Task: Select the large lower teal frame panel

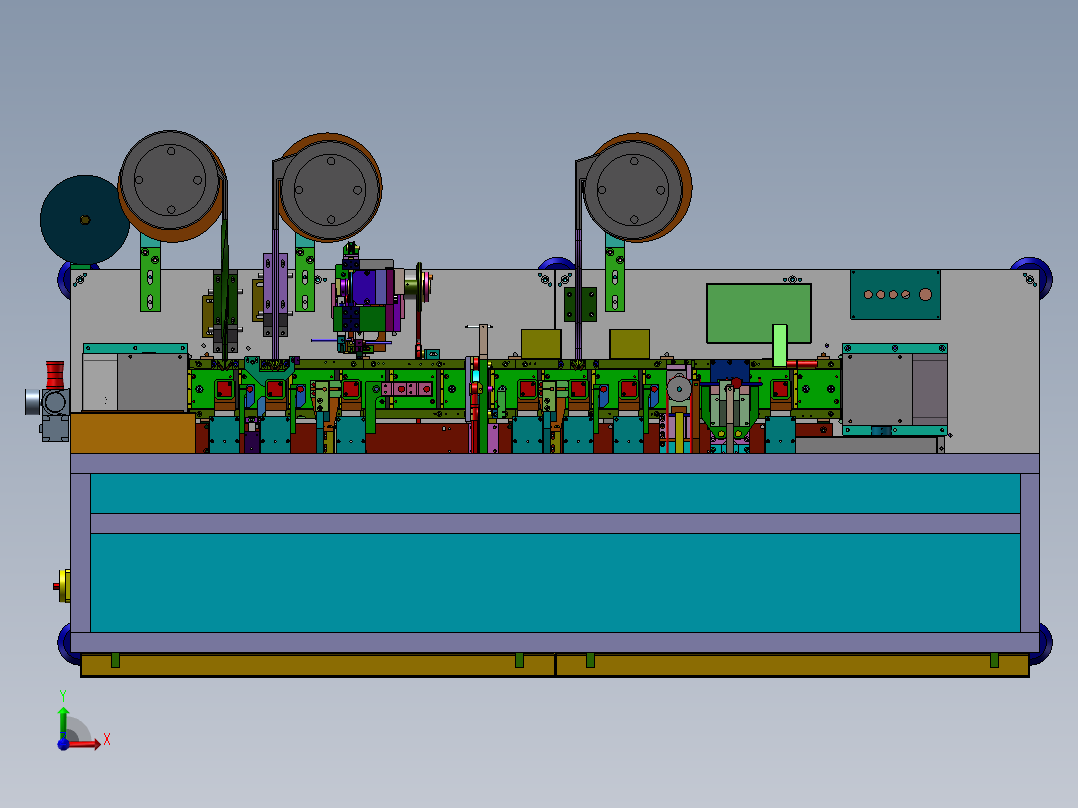Action: coord(555,582)
